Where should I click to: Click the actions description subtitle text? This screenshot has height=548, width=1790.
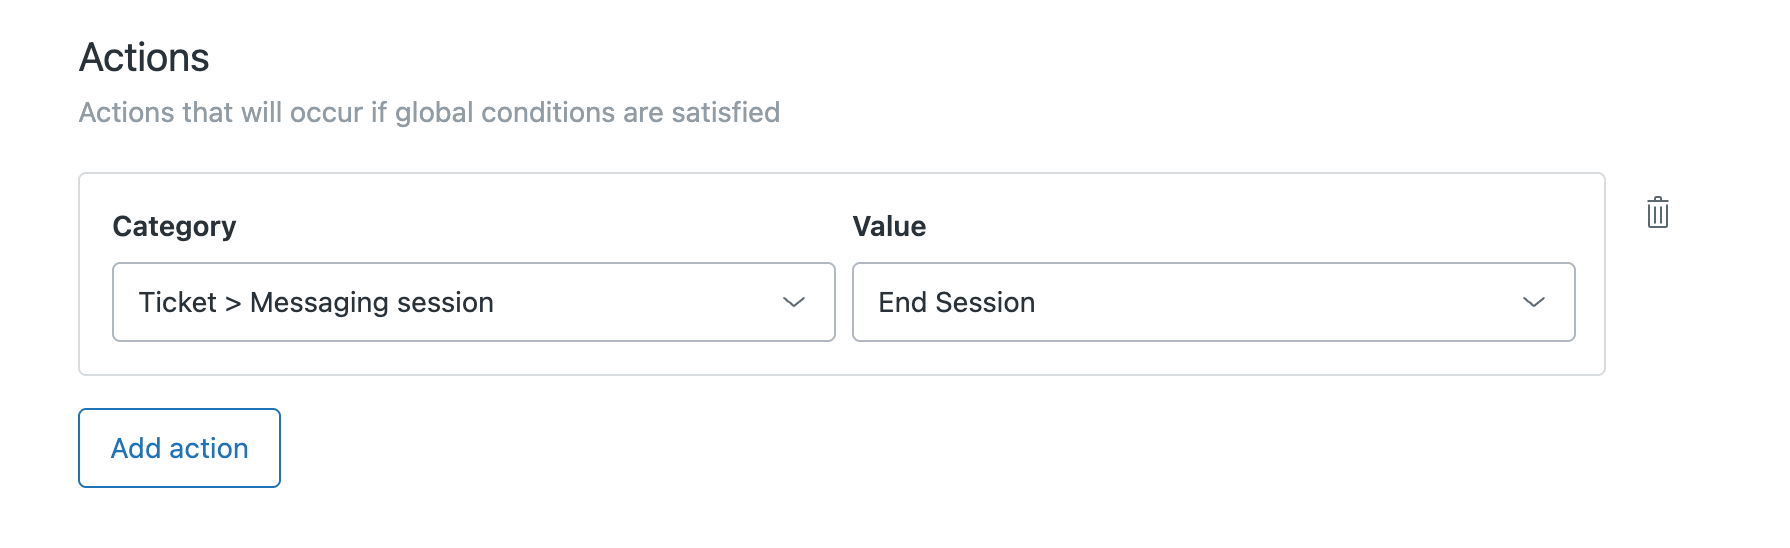tap(429, 112)
